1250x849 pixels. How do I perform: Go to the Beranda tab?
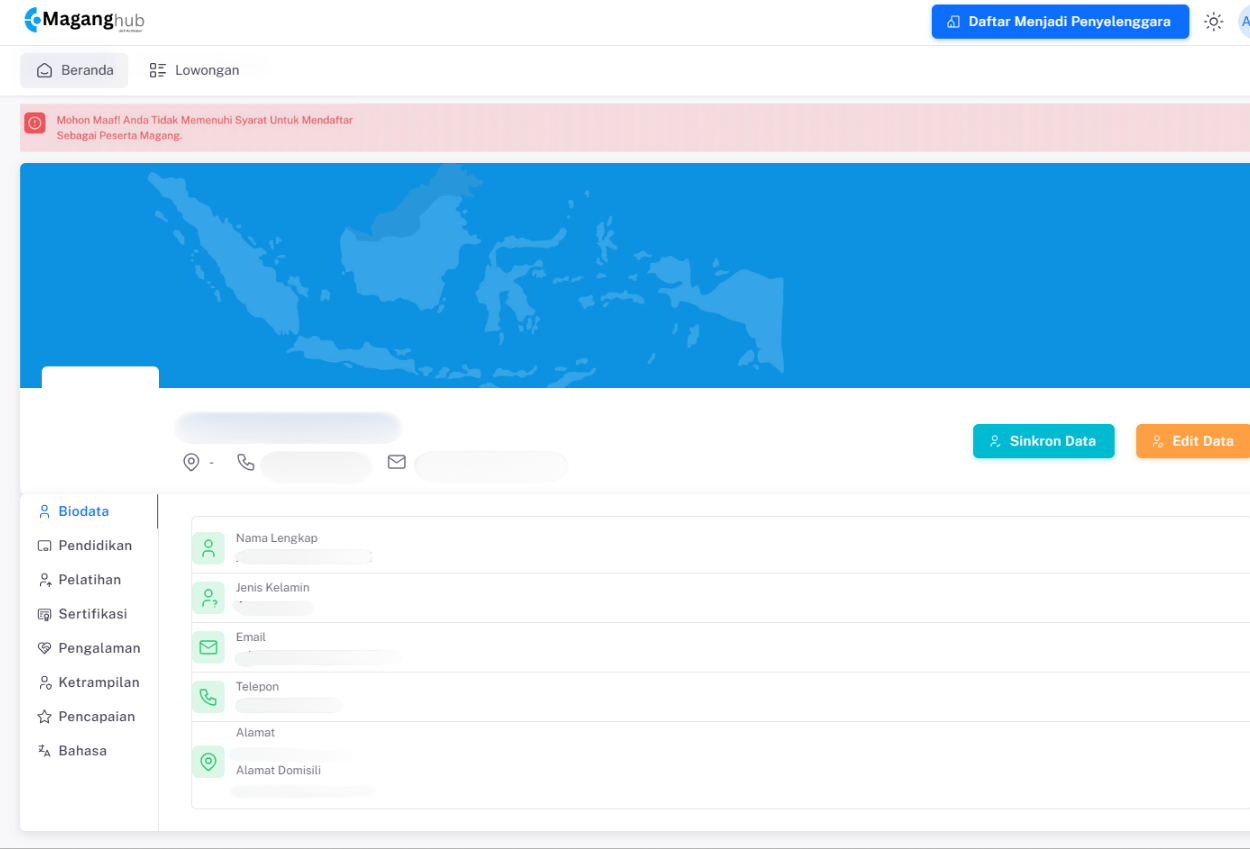pyautogui.click(x=74, y=71)
